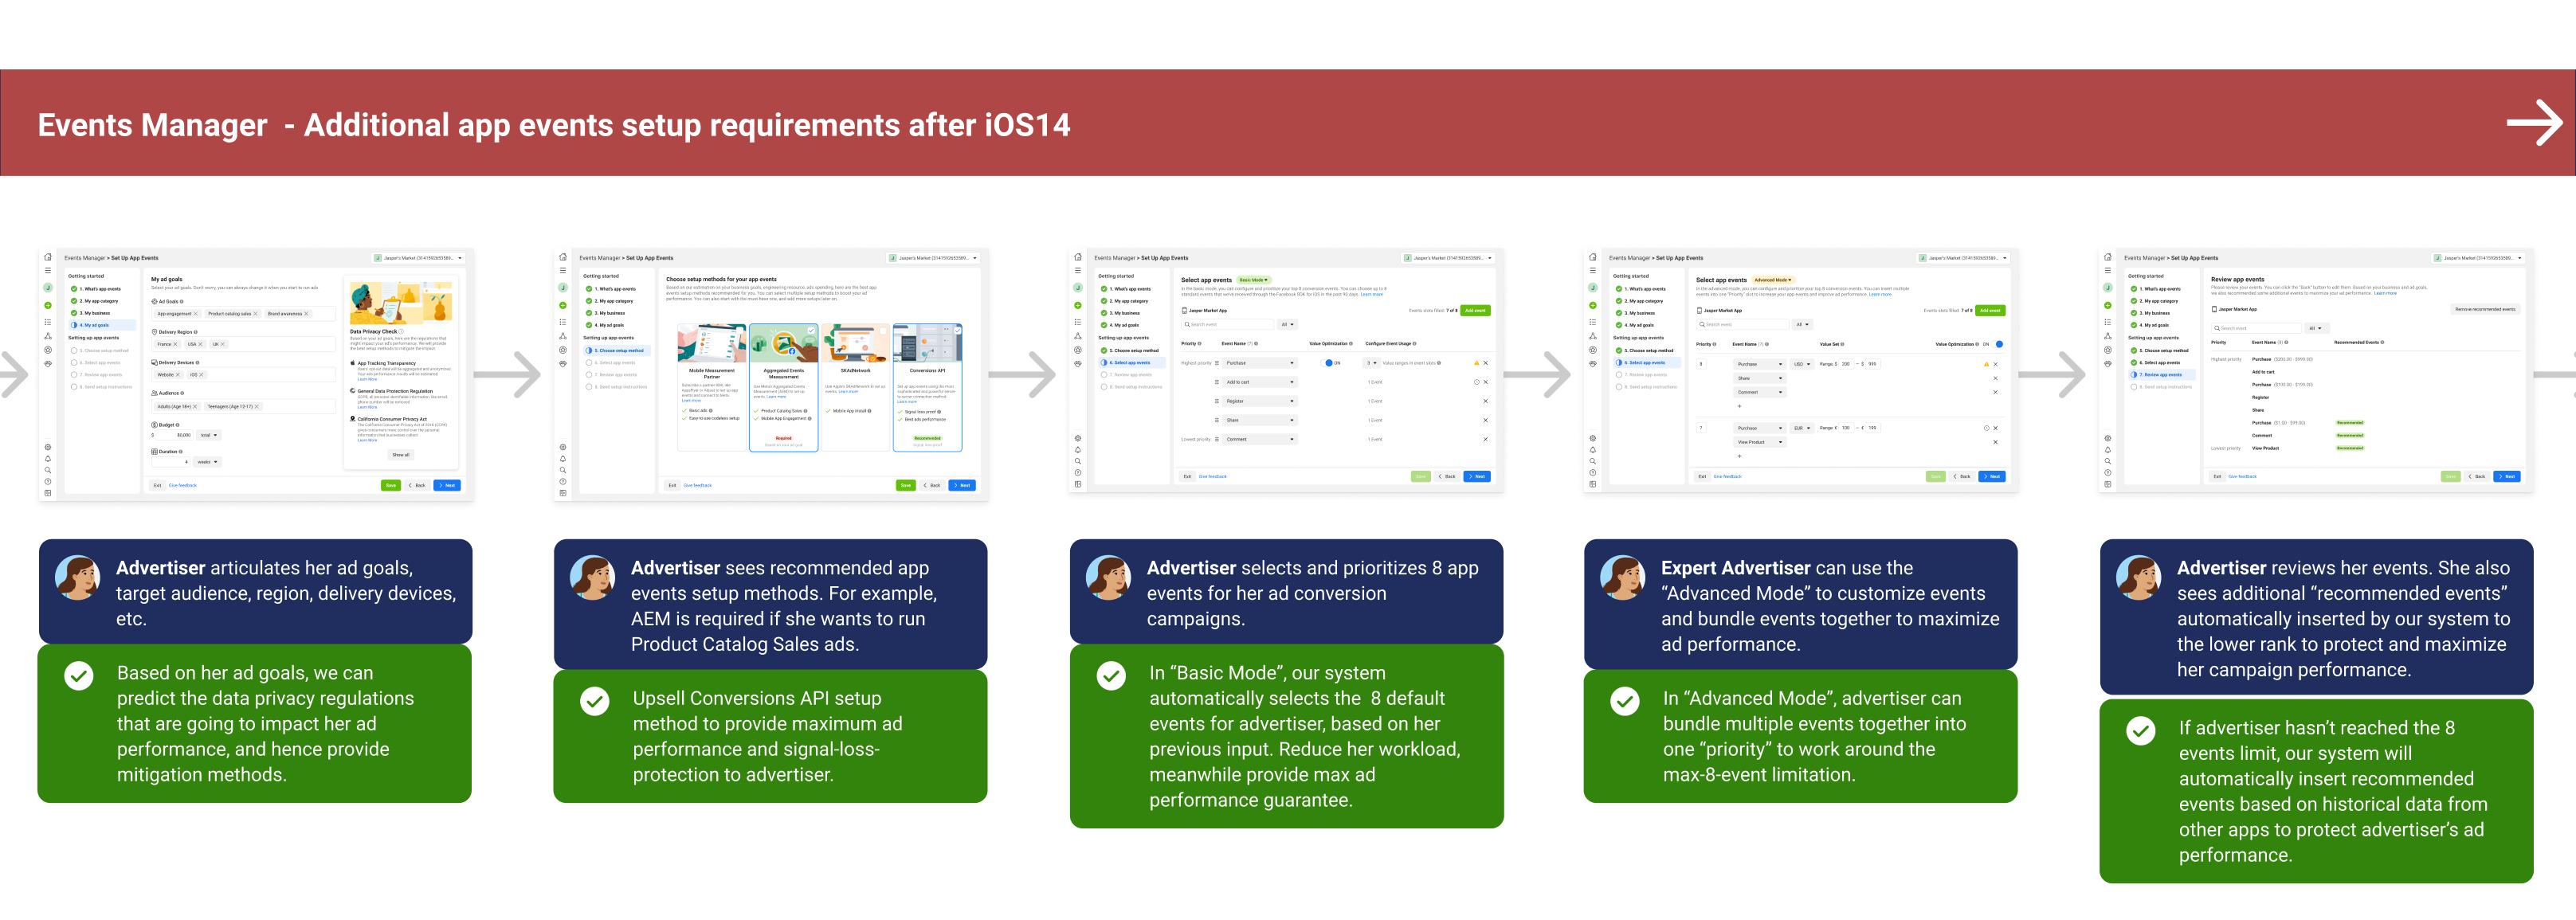Click warning triangle icon on the Basic Mode Purchase row
Image resolution: width=2576 pixels, height=920 pixels.
pyautogui.click(x=1476, y=363)
